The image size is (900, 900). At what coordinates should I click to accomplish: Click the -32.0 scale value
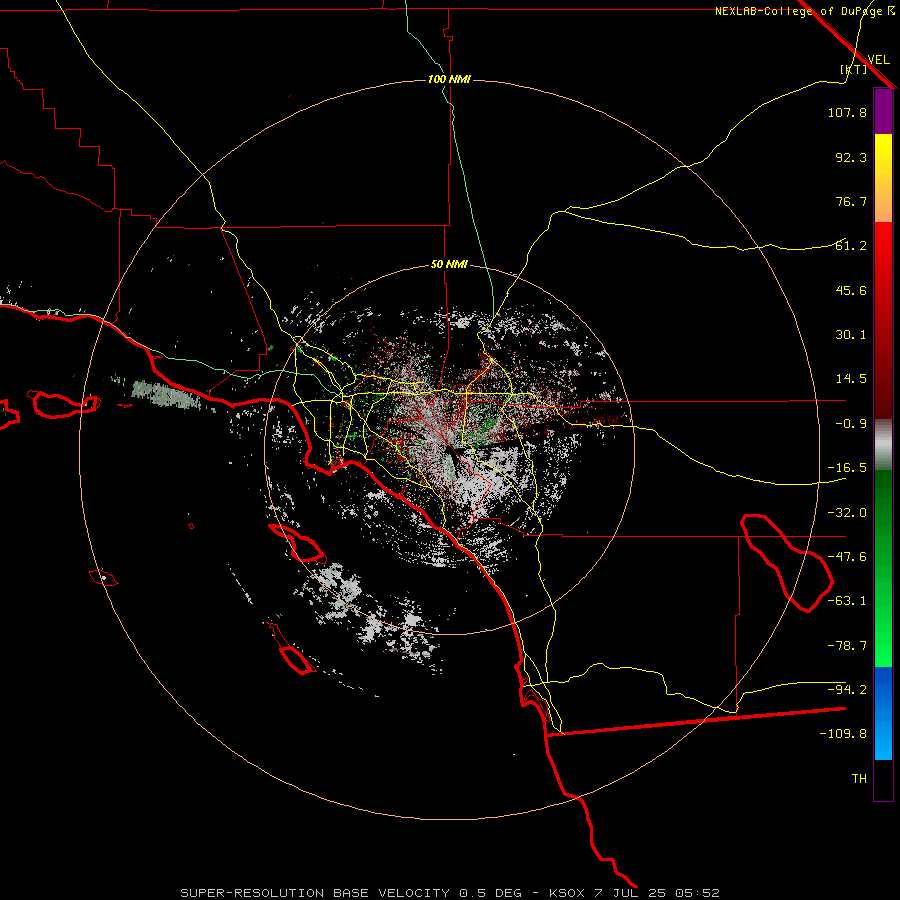click(847, 513)
